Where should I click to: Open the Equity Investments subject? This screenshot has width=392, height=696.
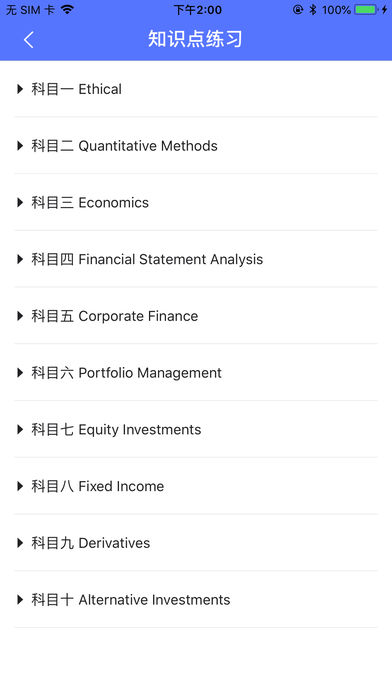(x=196, y=429)
